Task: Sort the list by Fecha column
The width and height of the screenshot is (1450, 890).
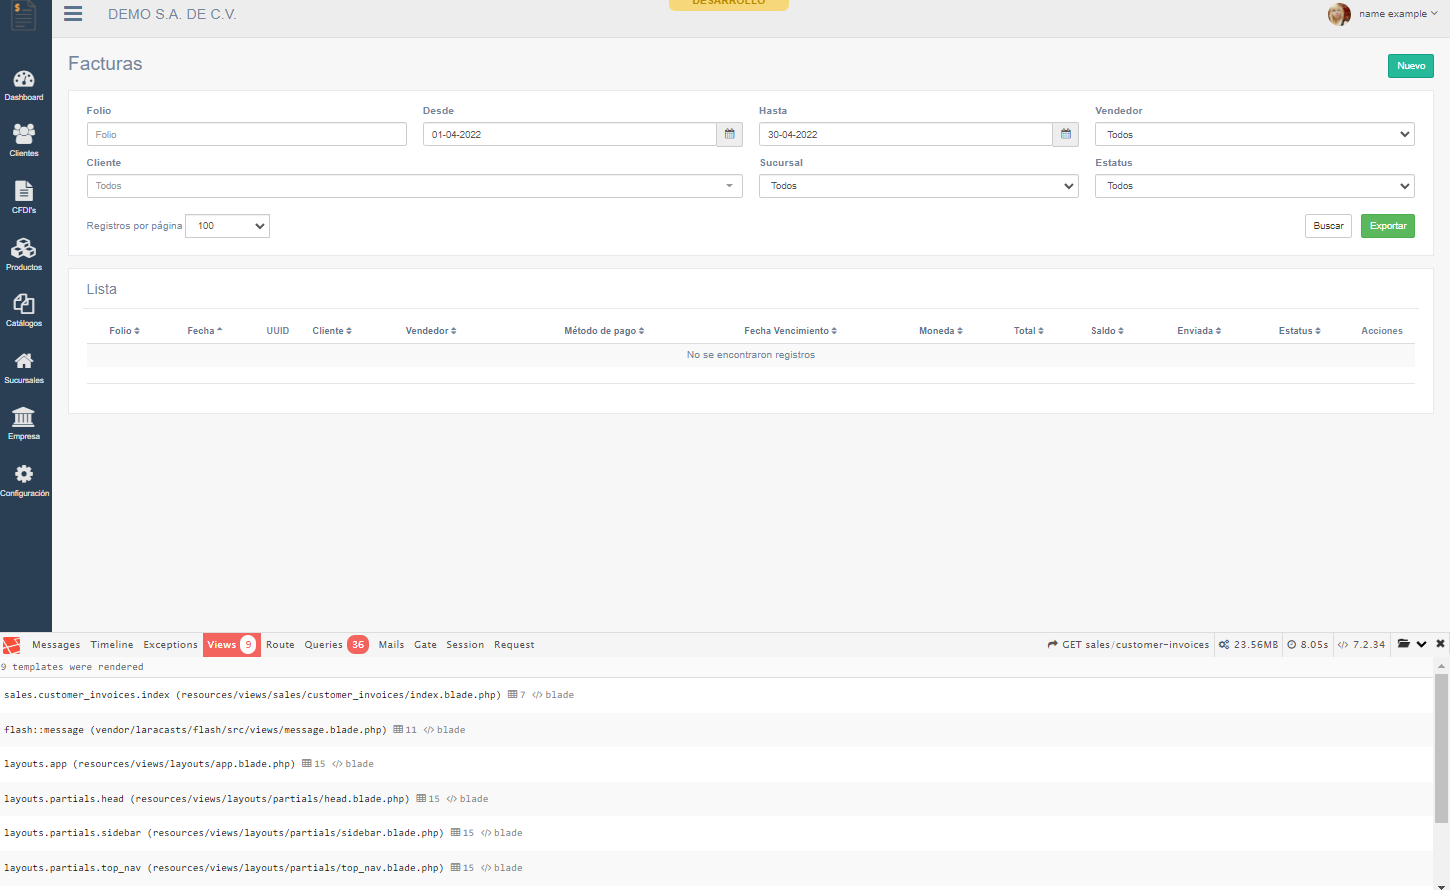Action: 205,331
